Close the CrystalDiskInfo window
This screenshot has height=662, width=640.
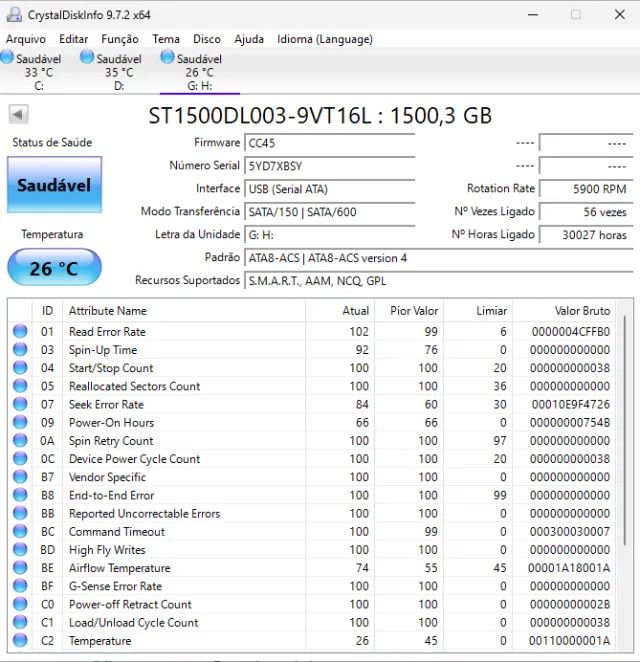click(620, 15)
